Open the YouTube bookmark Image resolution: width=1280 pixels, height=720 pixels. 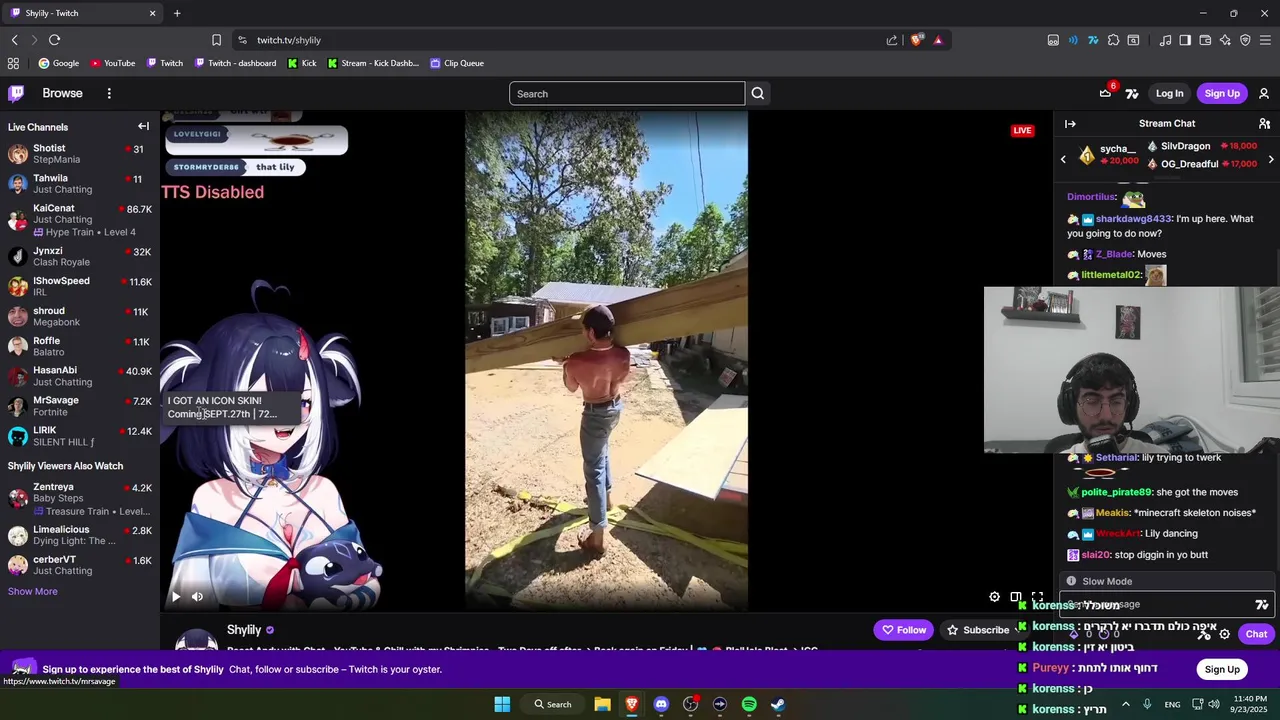click(x=113, y=63)
